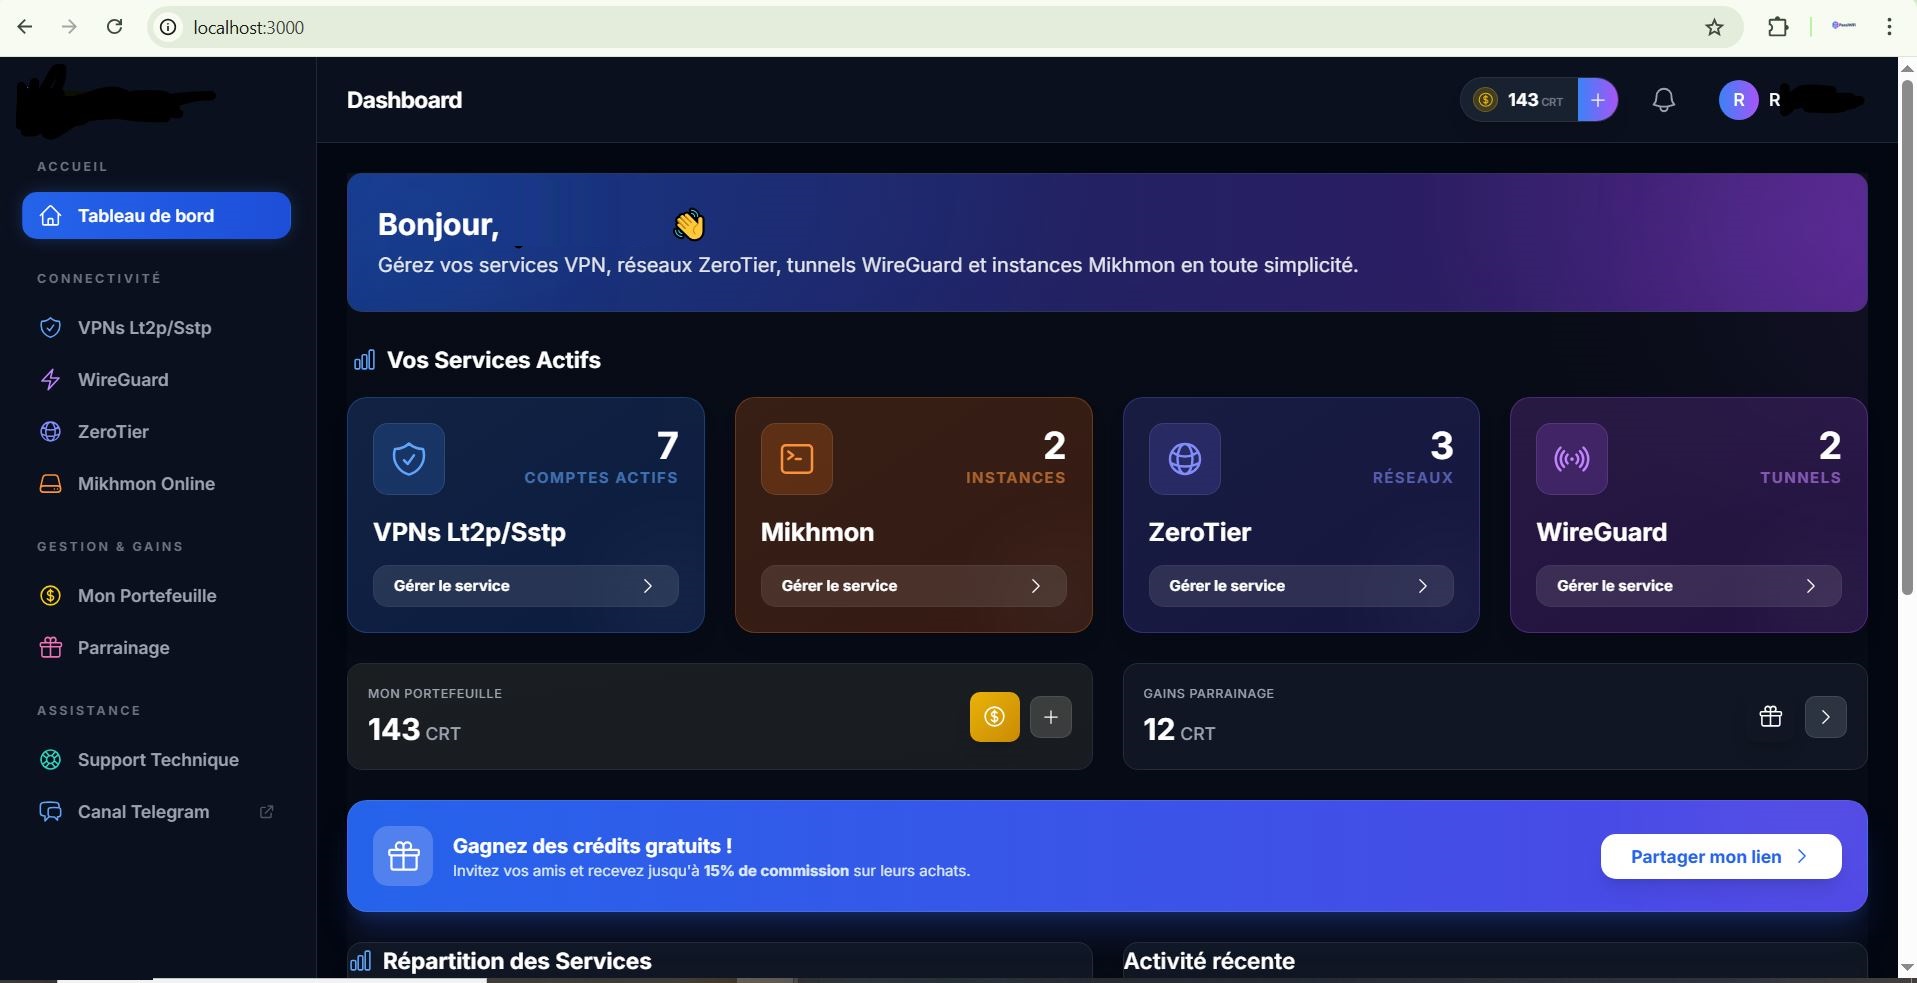Bookmark the page with the star icon

[x=1714, y=27]
